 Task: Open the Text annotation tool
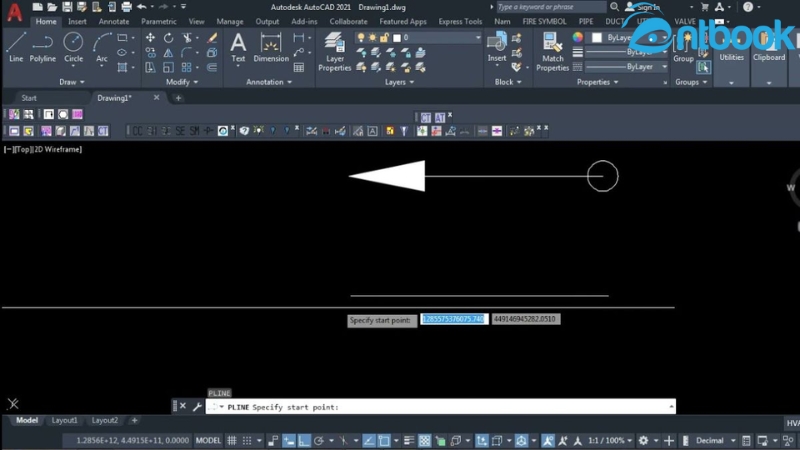coord(238,47)
